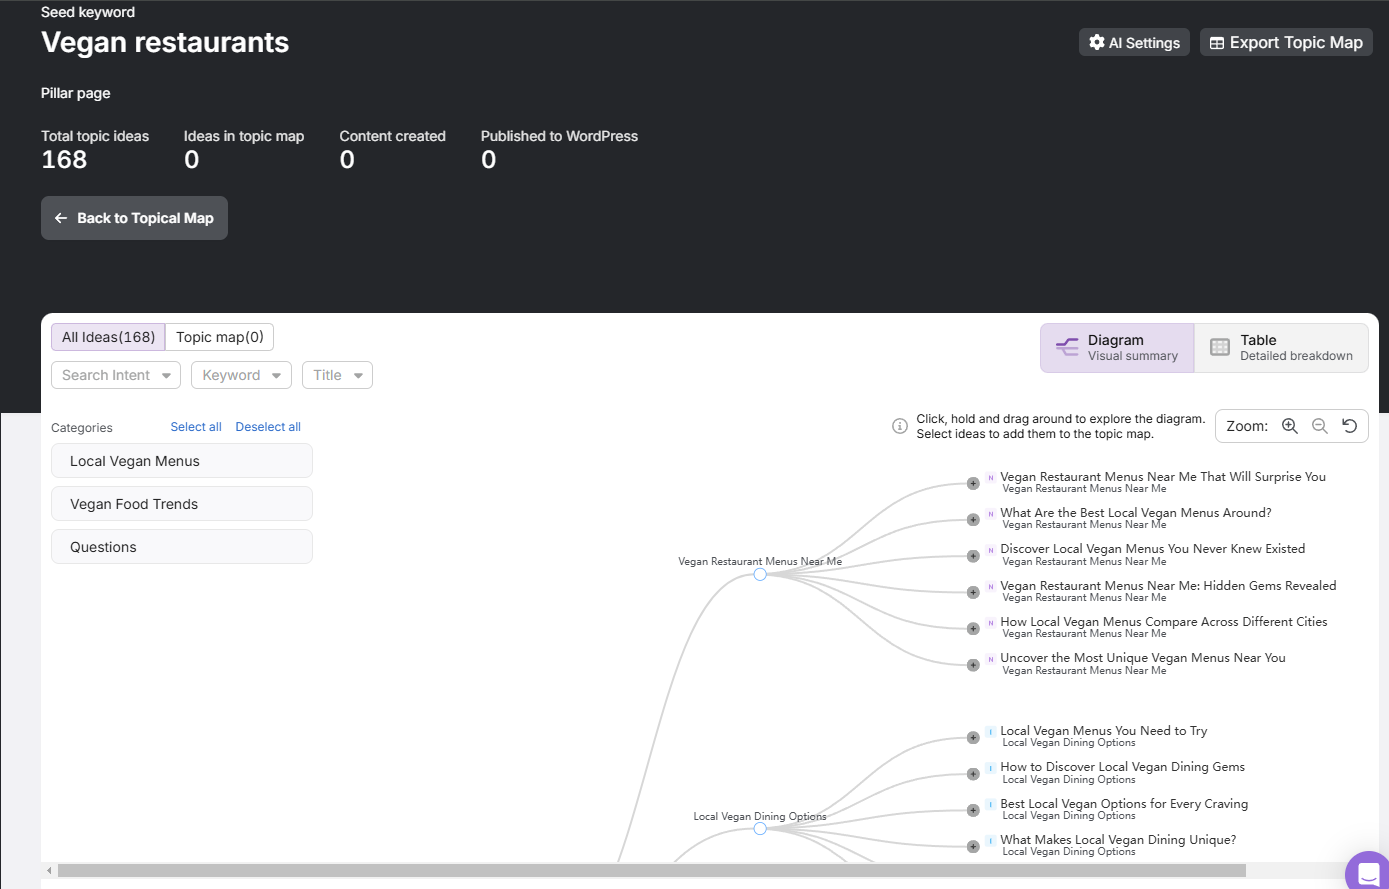Click the info icon beside the diagram instructions
The image size is (1389, 889).
(x=900, y=426)
